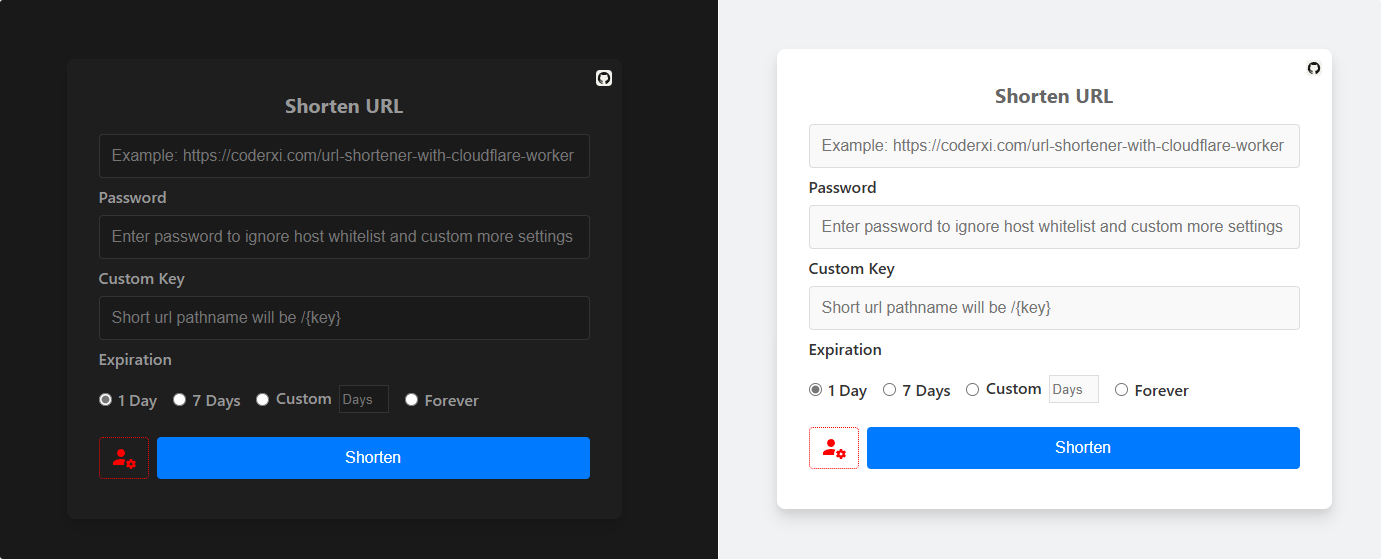Click the Custom Key field in light card
Screen dimensions: 1381x559
coord(1054,308)
